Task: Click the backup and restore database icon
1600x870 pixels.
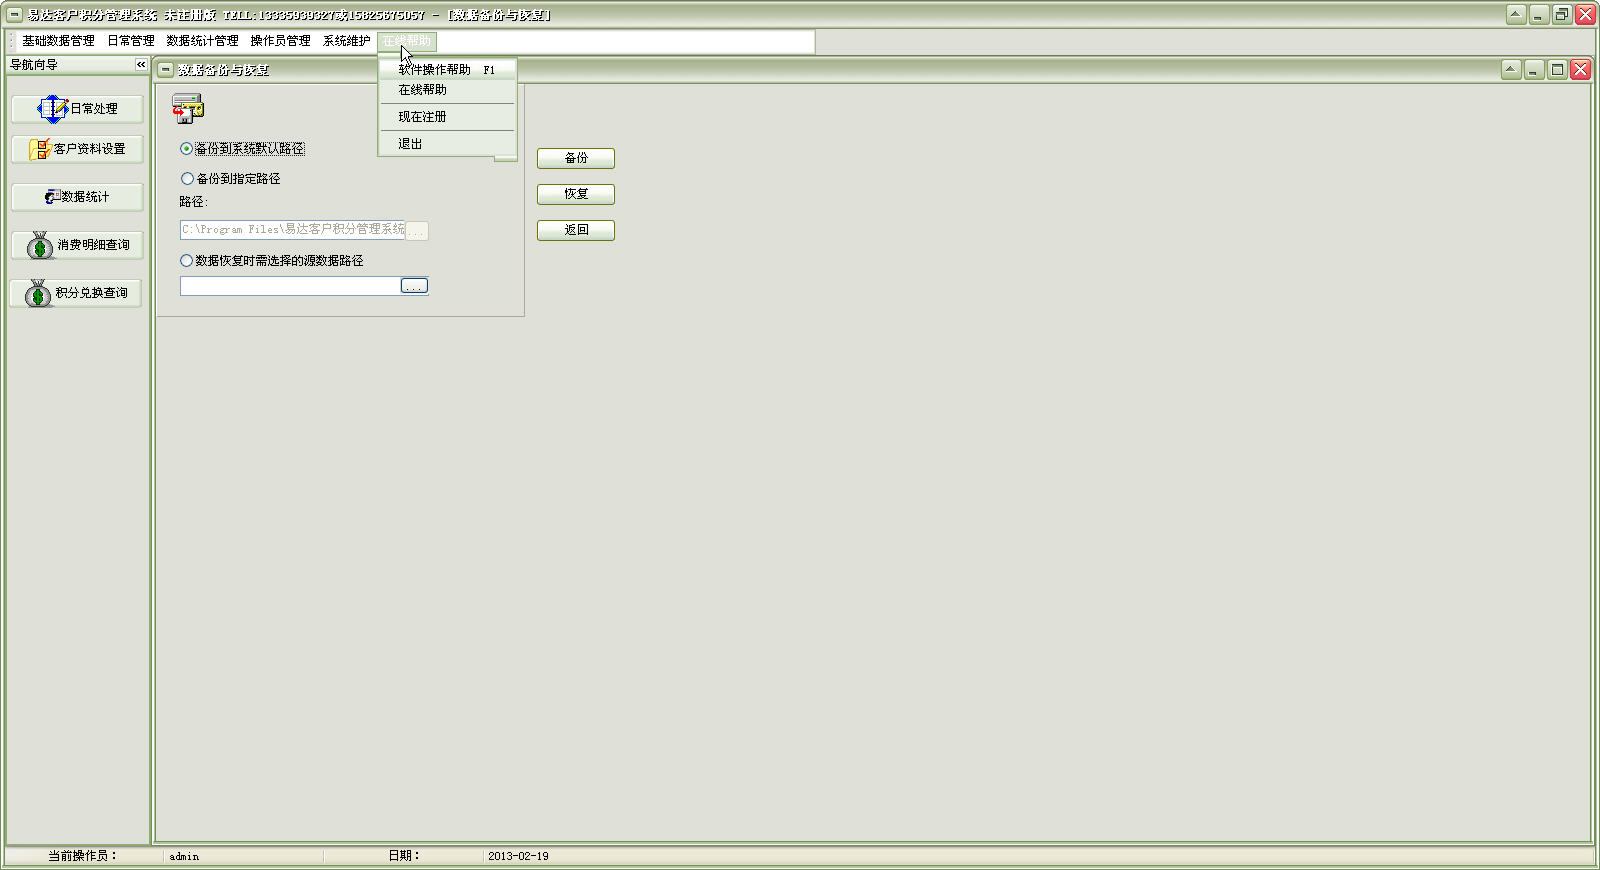Action: (187, 108)
